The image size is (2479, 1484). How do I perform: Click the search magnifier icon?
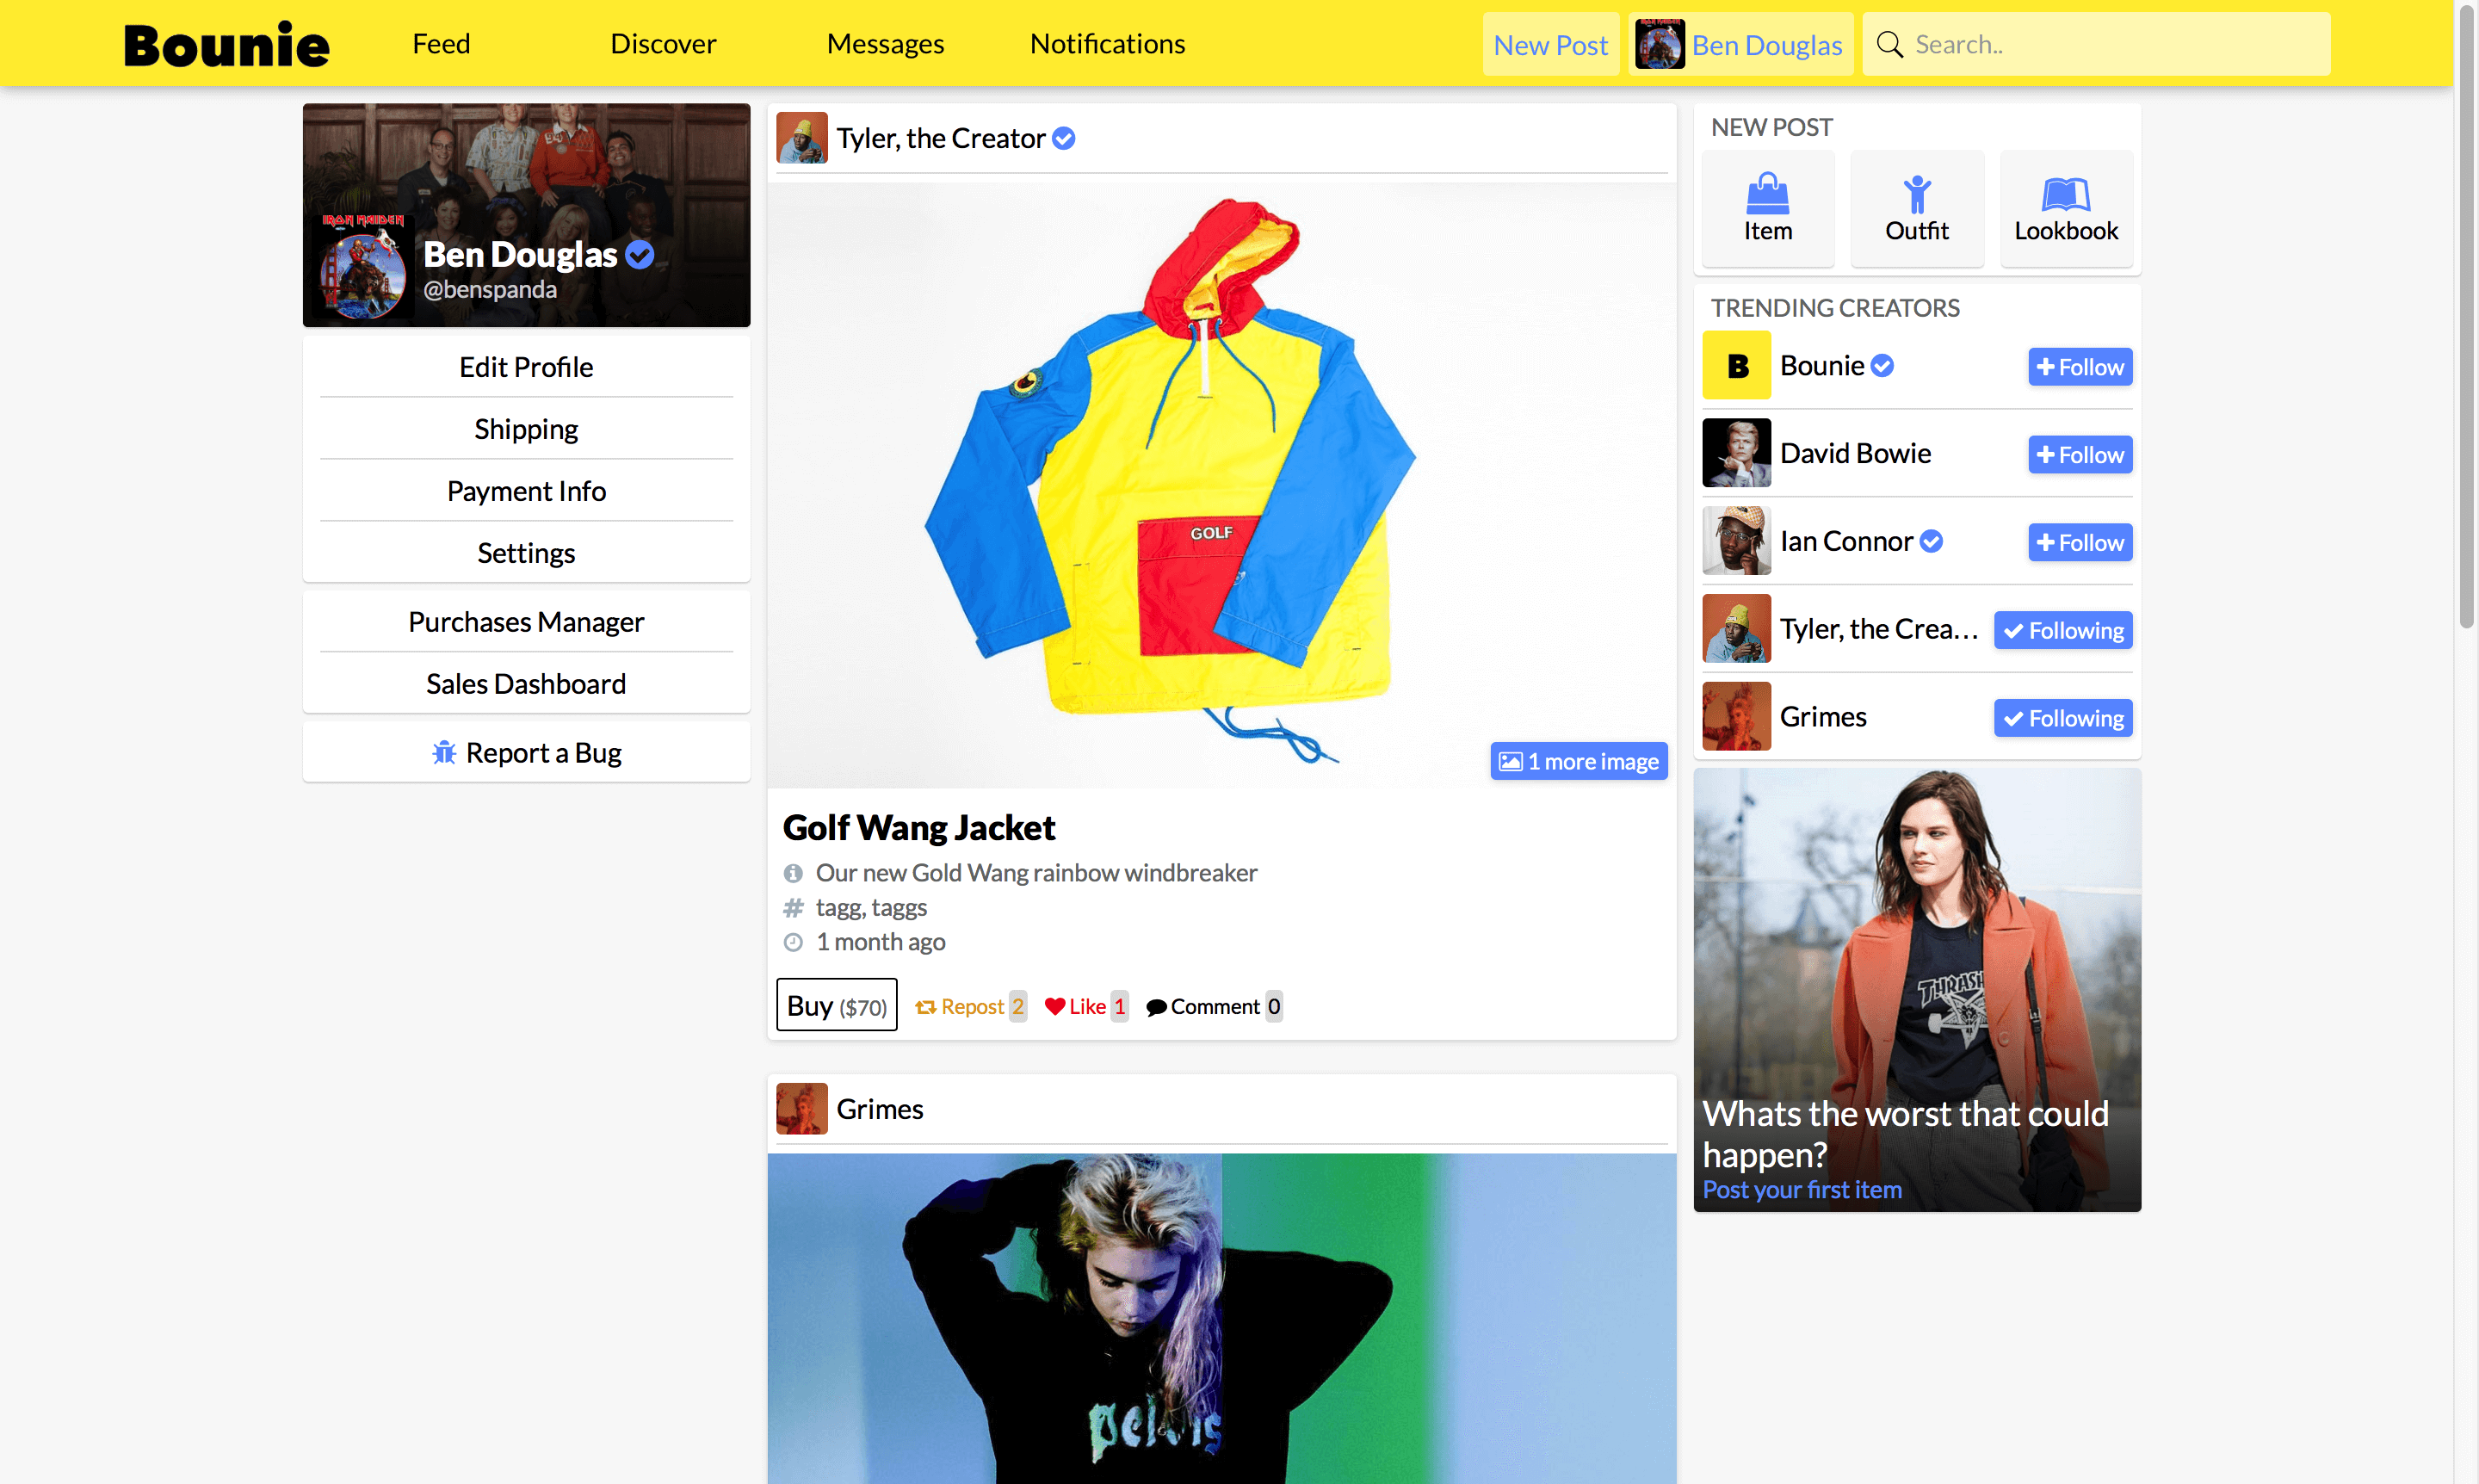(x=1889, y=44)
